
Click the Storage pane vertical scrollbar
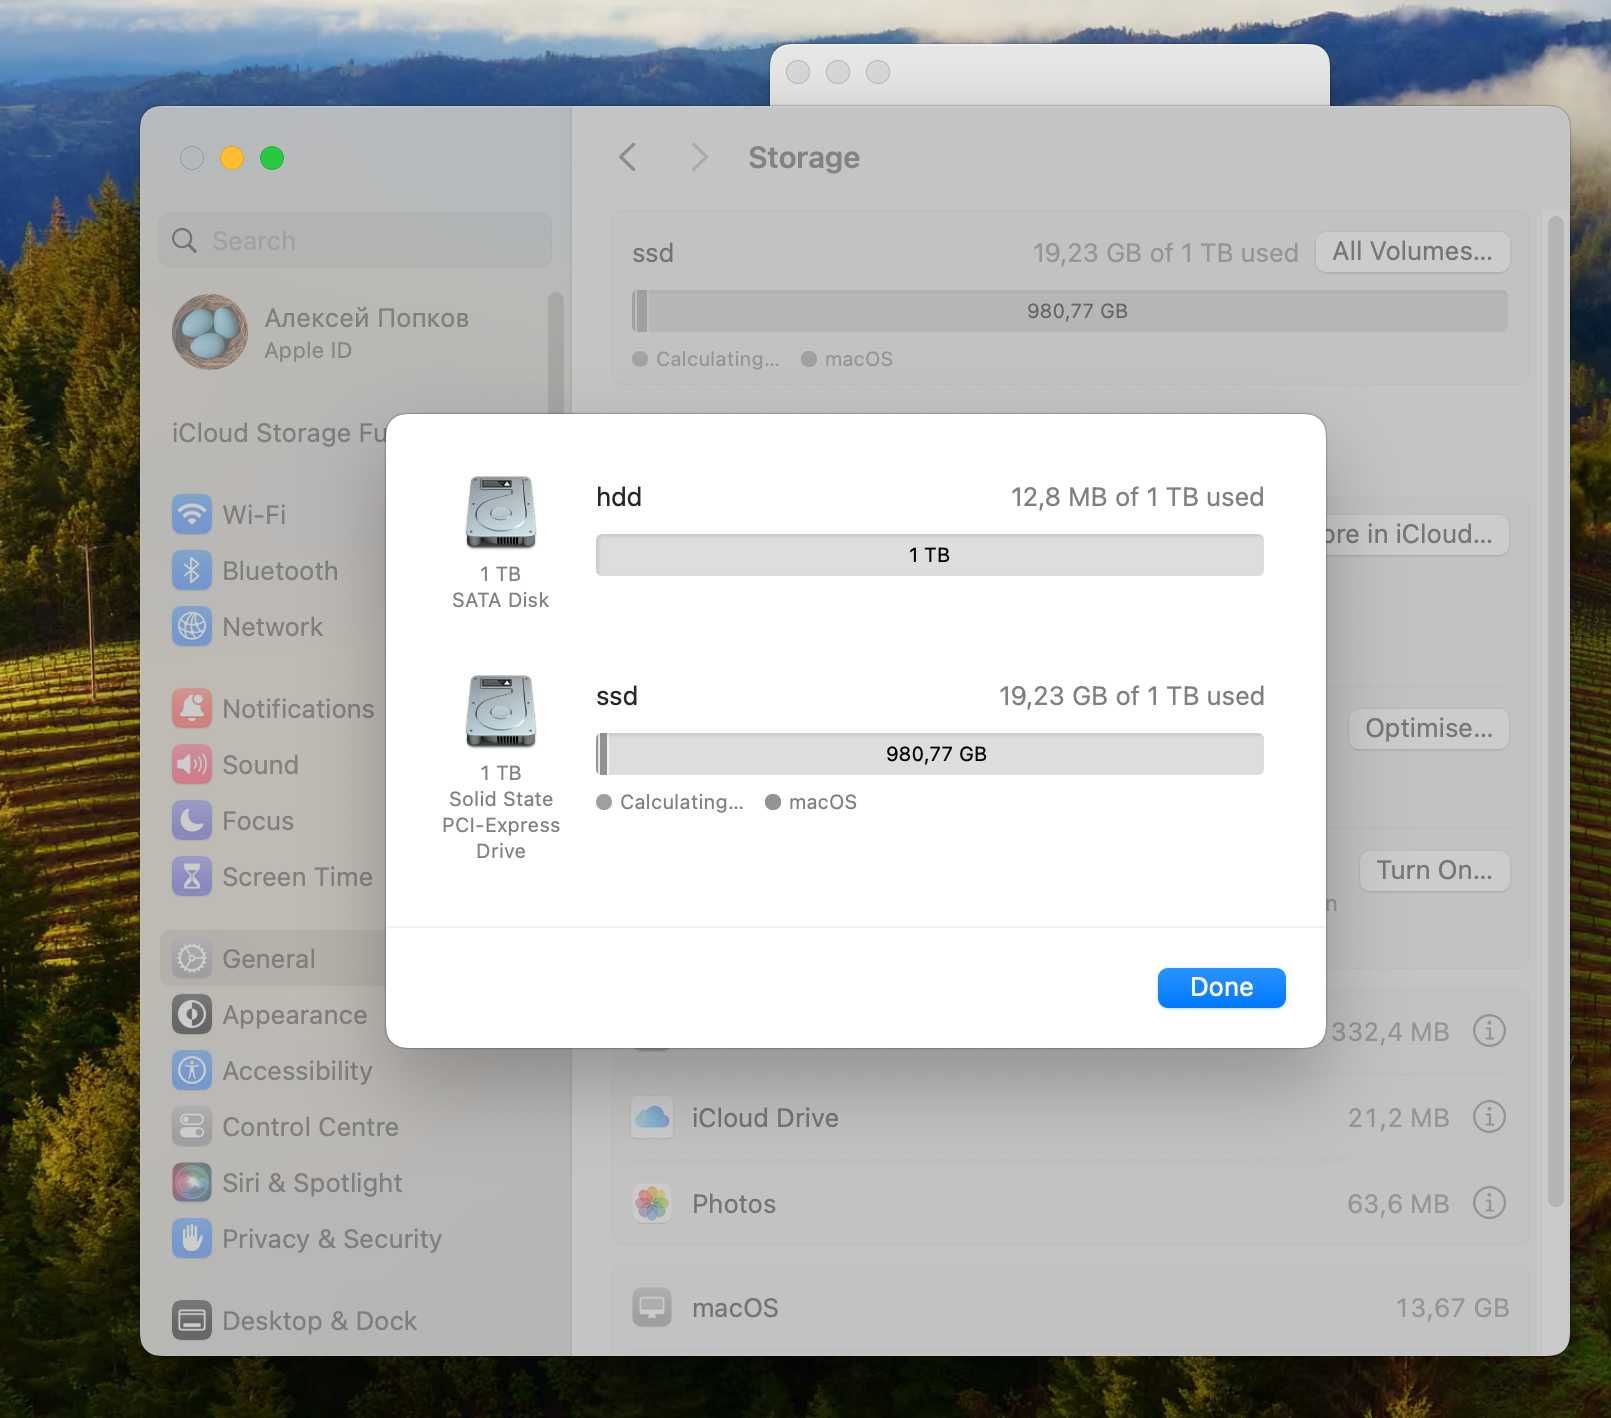pos(1555,712)
